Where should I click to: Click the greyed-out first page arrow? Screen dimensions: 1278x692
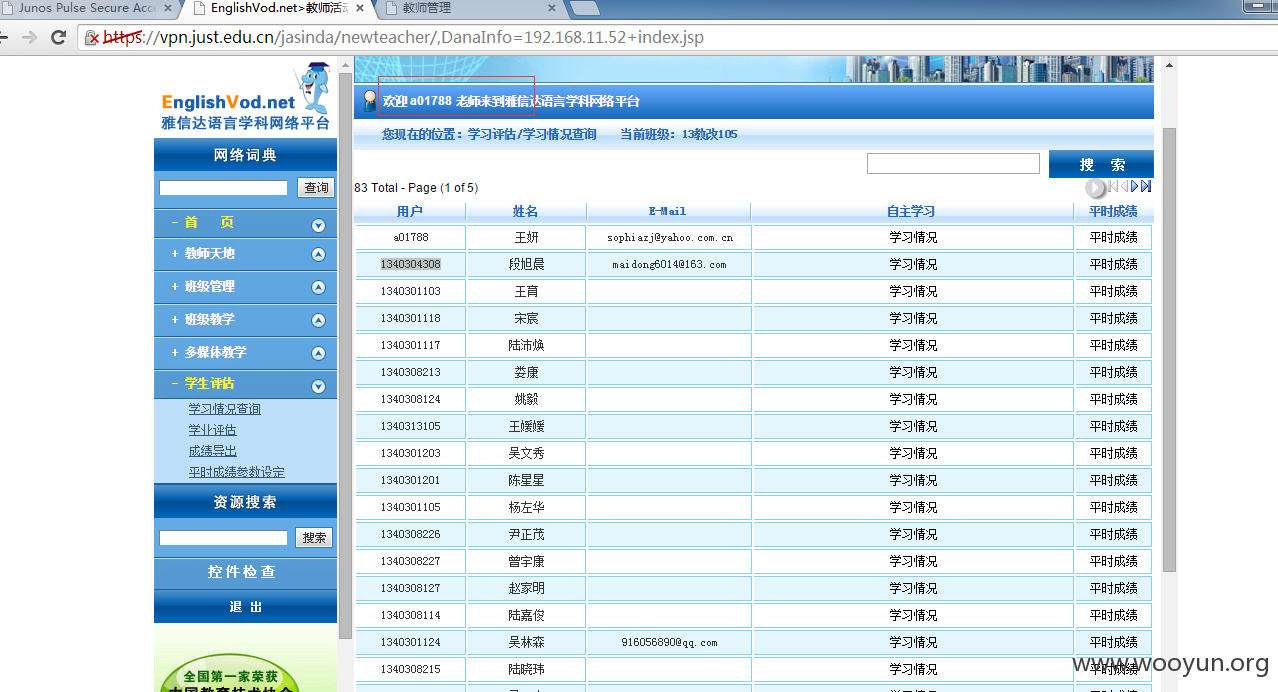coord(1113,186)
